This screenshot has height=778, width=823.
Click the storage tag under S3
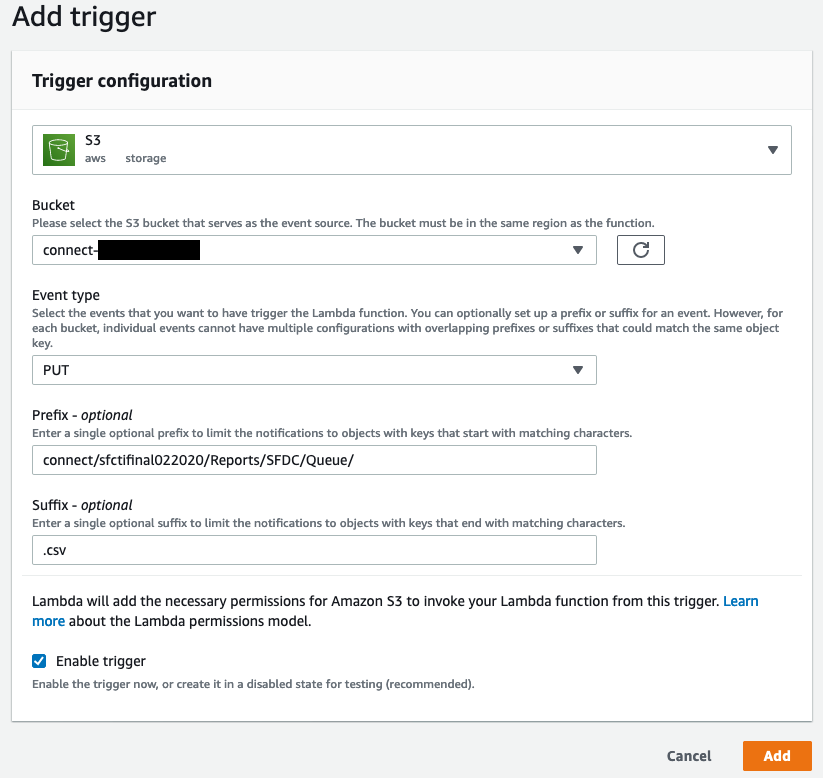pos(145,158)
